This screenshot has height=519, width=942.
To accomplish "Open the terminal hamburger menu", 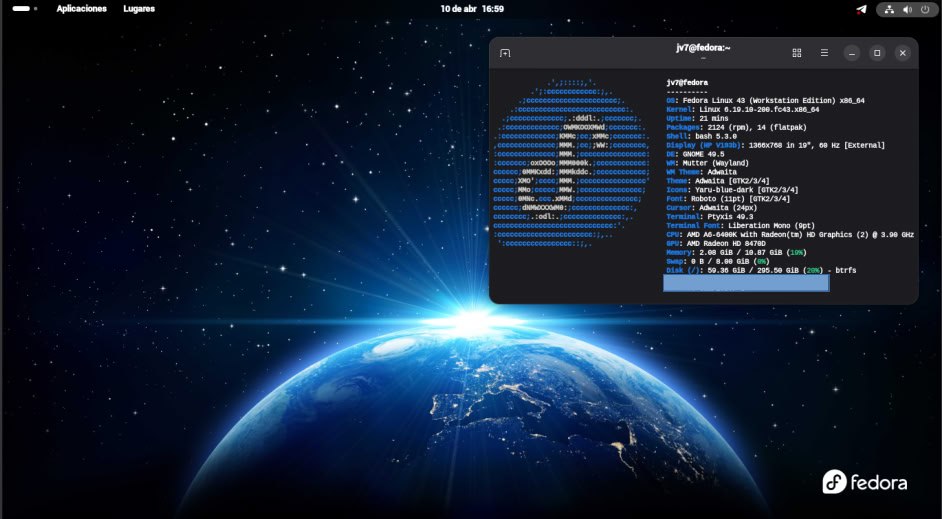I will (824, 53).
